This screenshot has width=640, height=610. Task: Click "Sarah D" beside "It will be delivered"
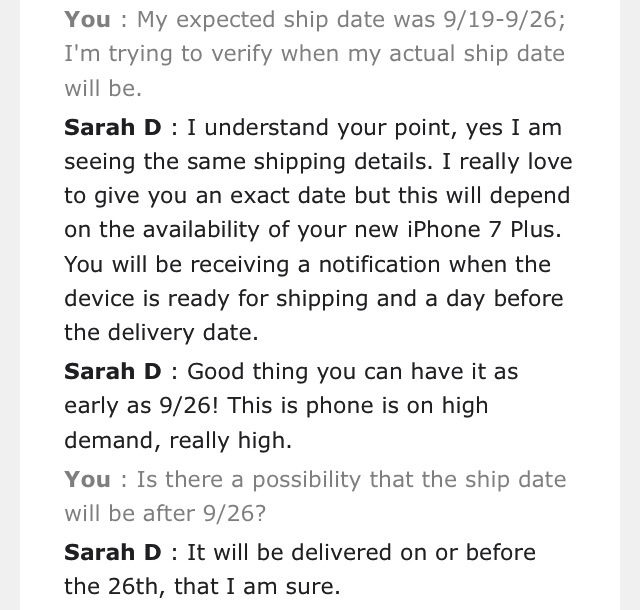point(113,552)
